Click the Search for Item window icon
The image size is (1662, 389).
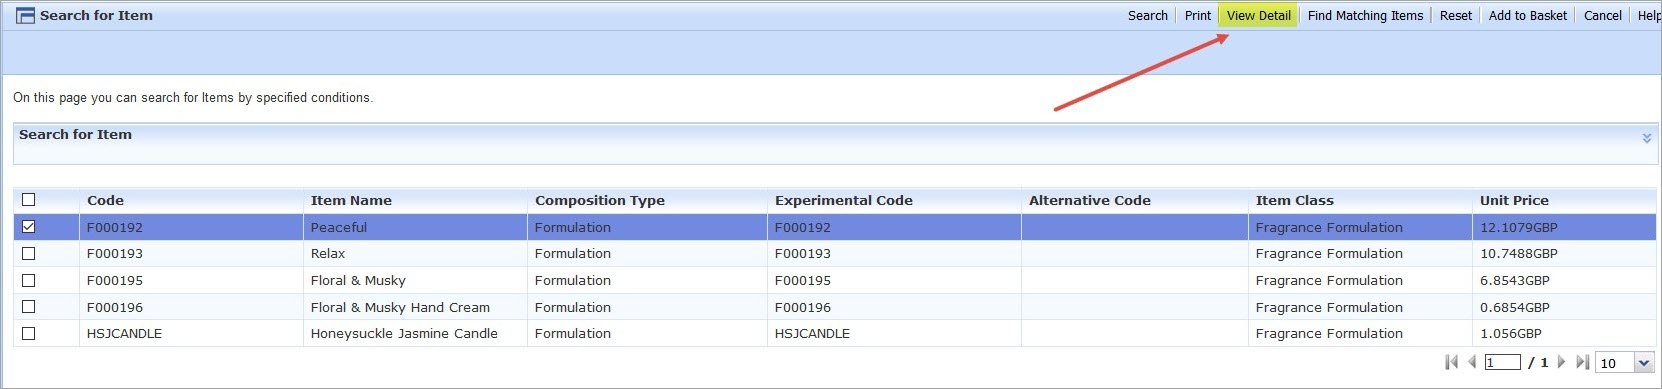(x=26, y=16)
